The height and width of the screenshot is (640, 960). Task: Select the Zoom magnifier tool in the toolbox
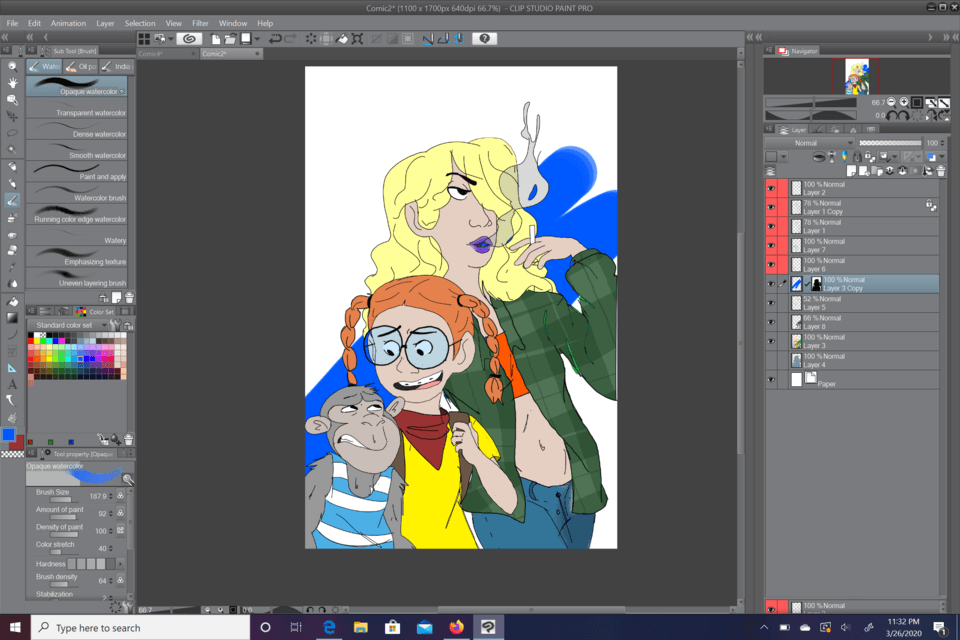[12, 66]
